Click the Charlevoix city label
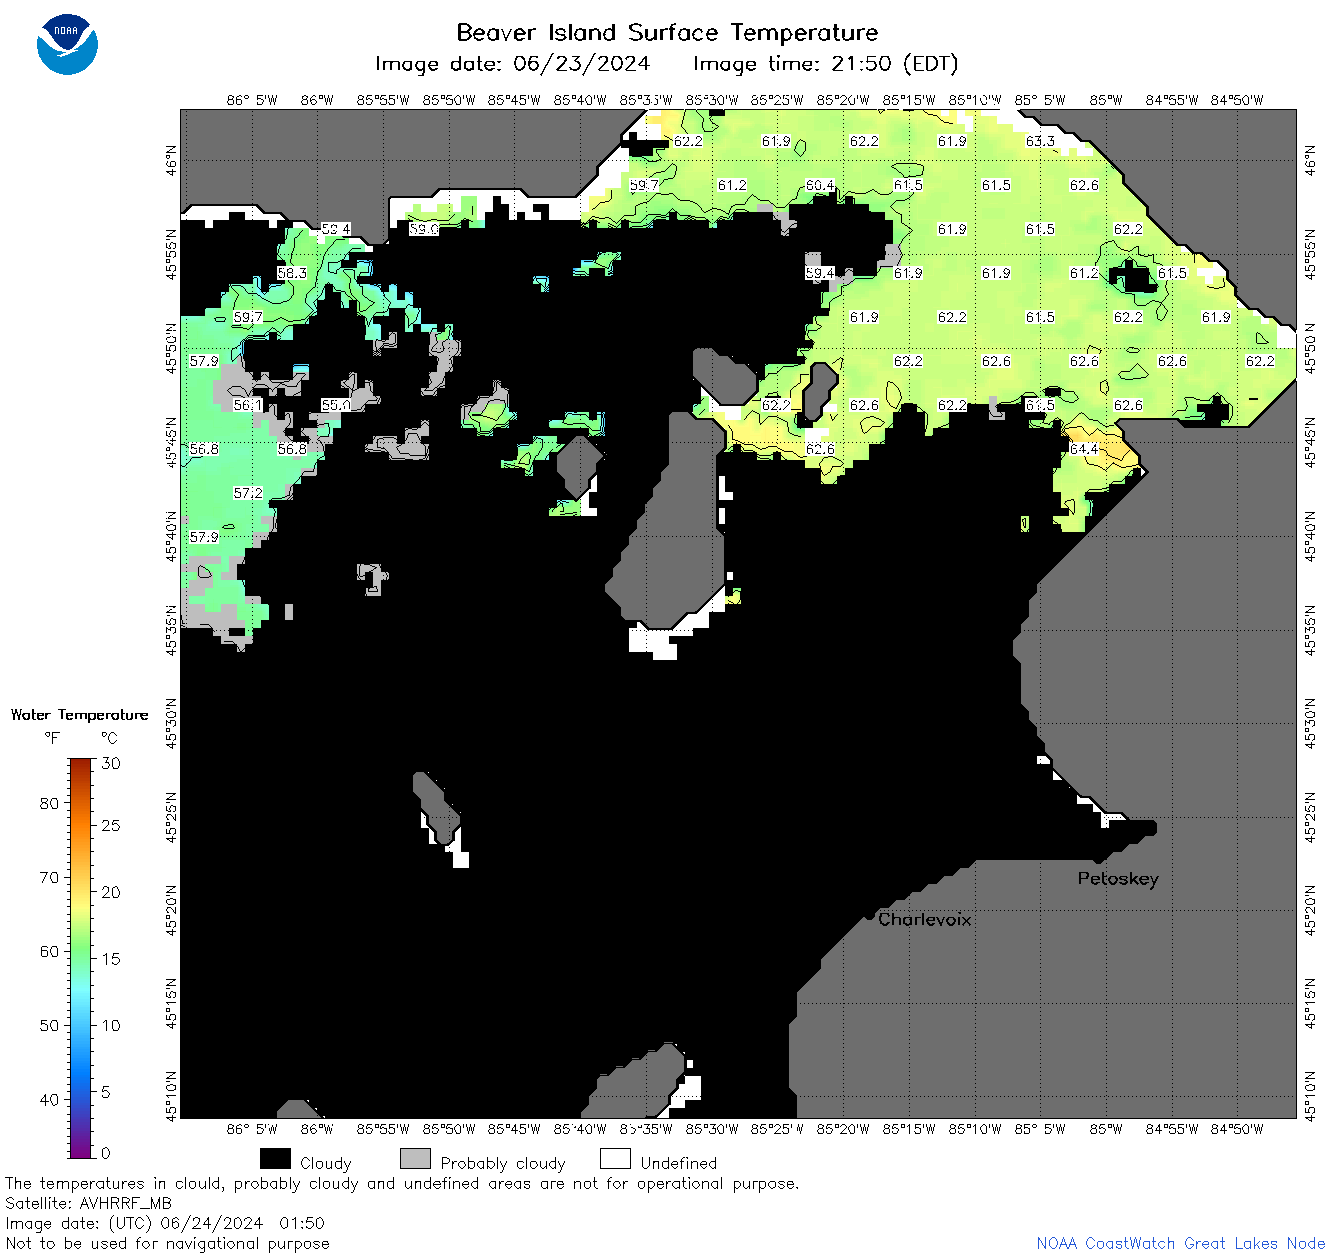1336x1259 pixels. [924, 919]
